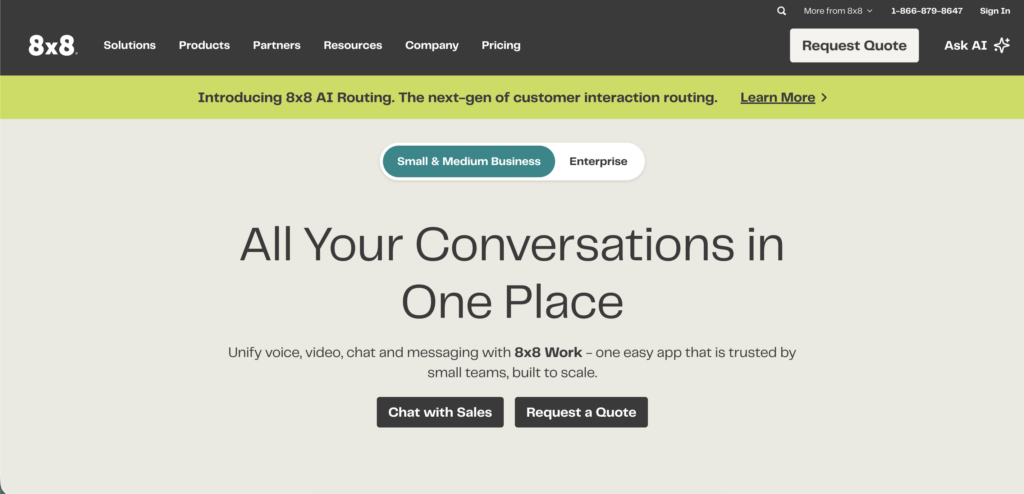Expand the More from 8x8 dropdown

tap(838, 11)
